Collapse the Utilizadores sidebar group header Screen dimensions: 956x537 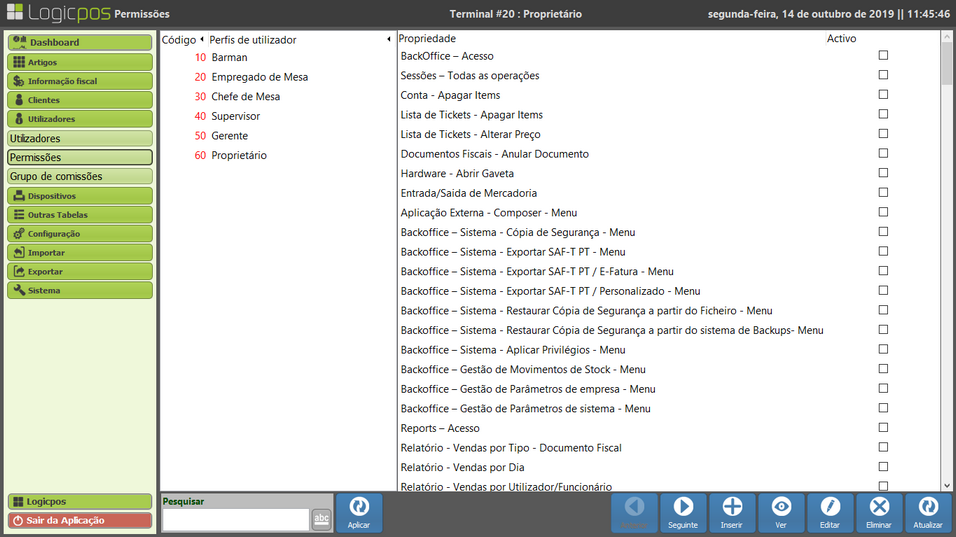[80, 119]
